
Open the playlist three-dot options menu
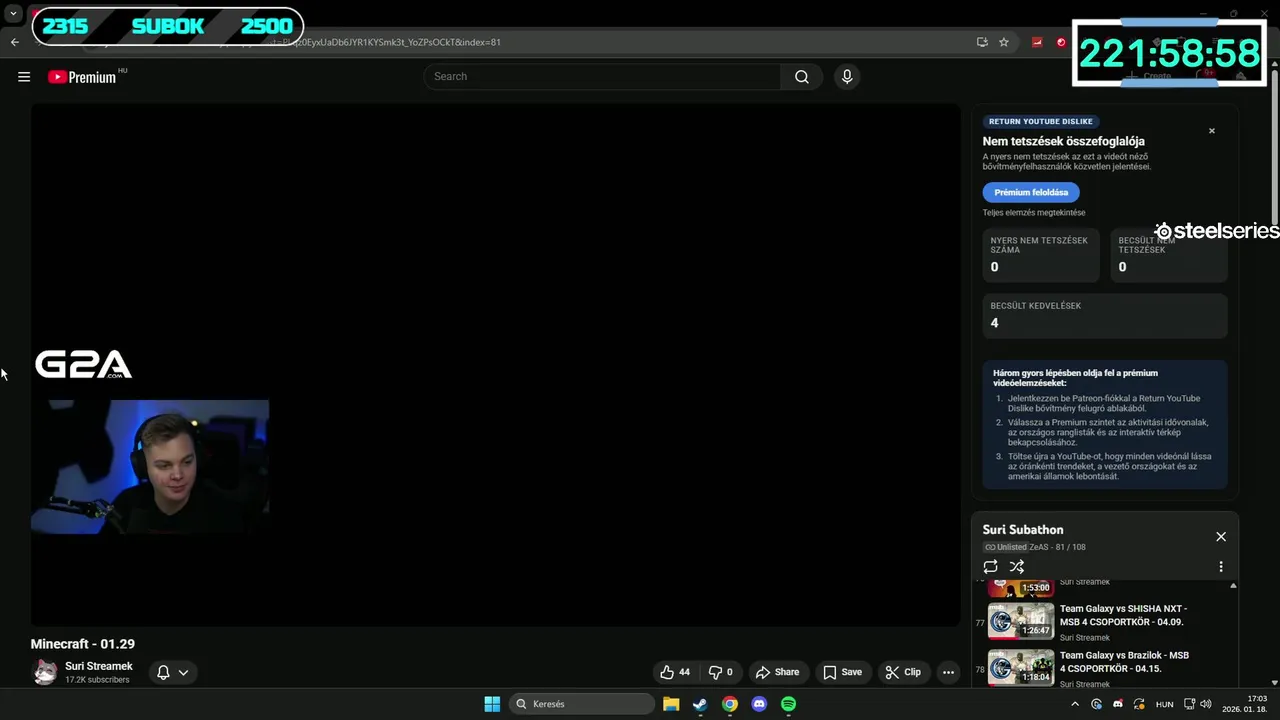pos(1220,566)
